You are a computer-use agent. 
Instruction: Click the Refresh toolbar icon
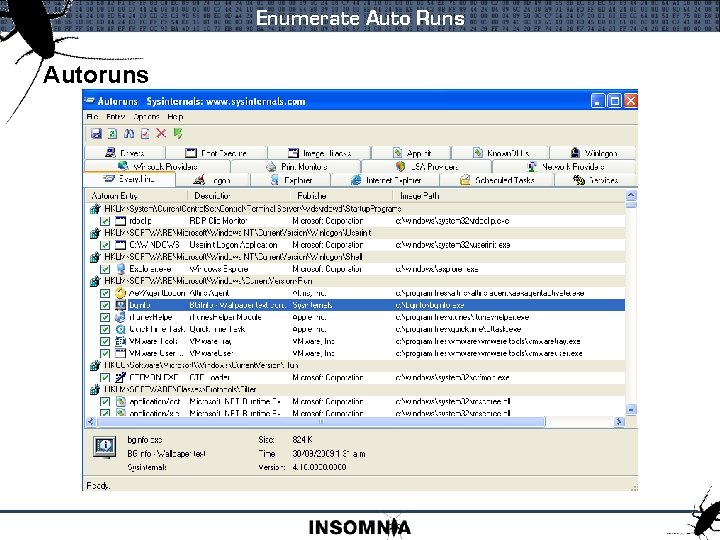[x=112, y=134]
